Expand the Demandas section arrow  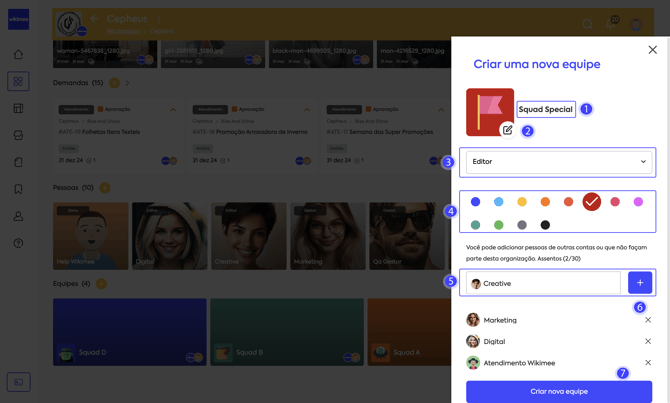(x=128, y=83)
